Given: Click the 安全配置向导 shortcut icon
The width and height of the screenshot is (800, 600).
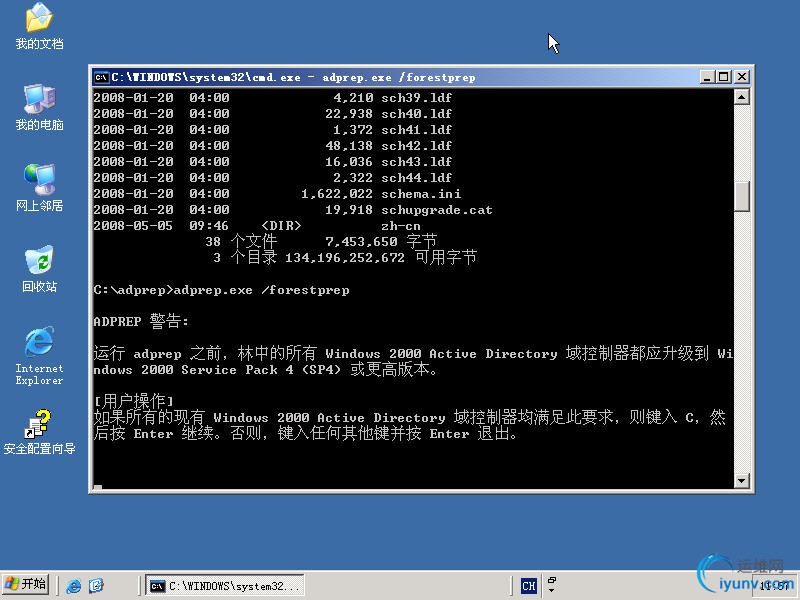Looking at the screenshot, I should point(39,432).
